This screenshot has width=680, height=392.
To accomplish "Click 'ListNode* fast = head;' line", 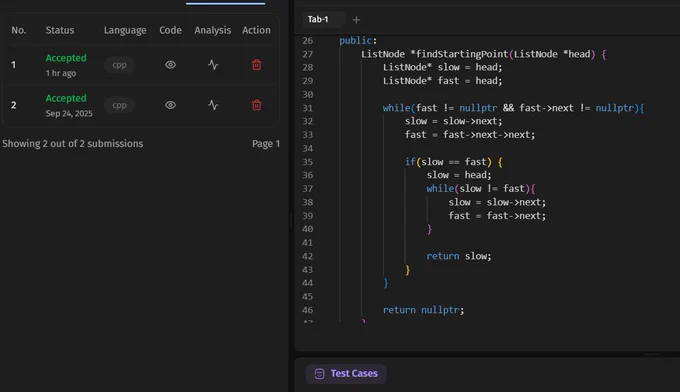I will (x=442, y=81).
